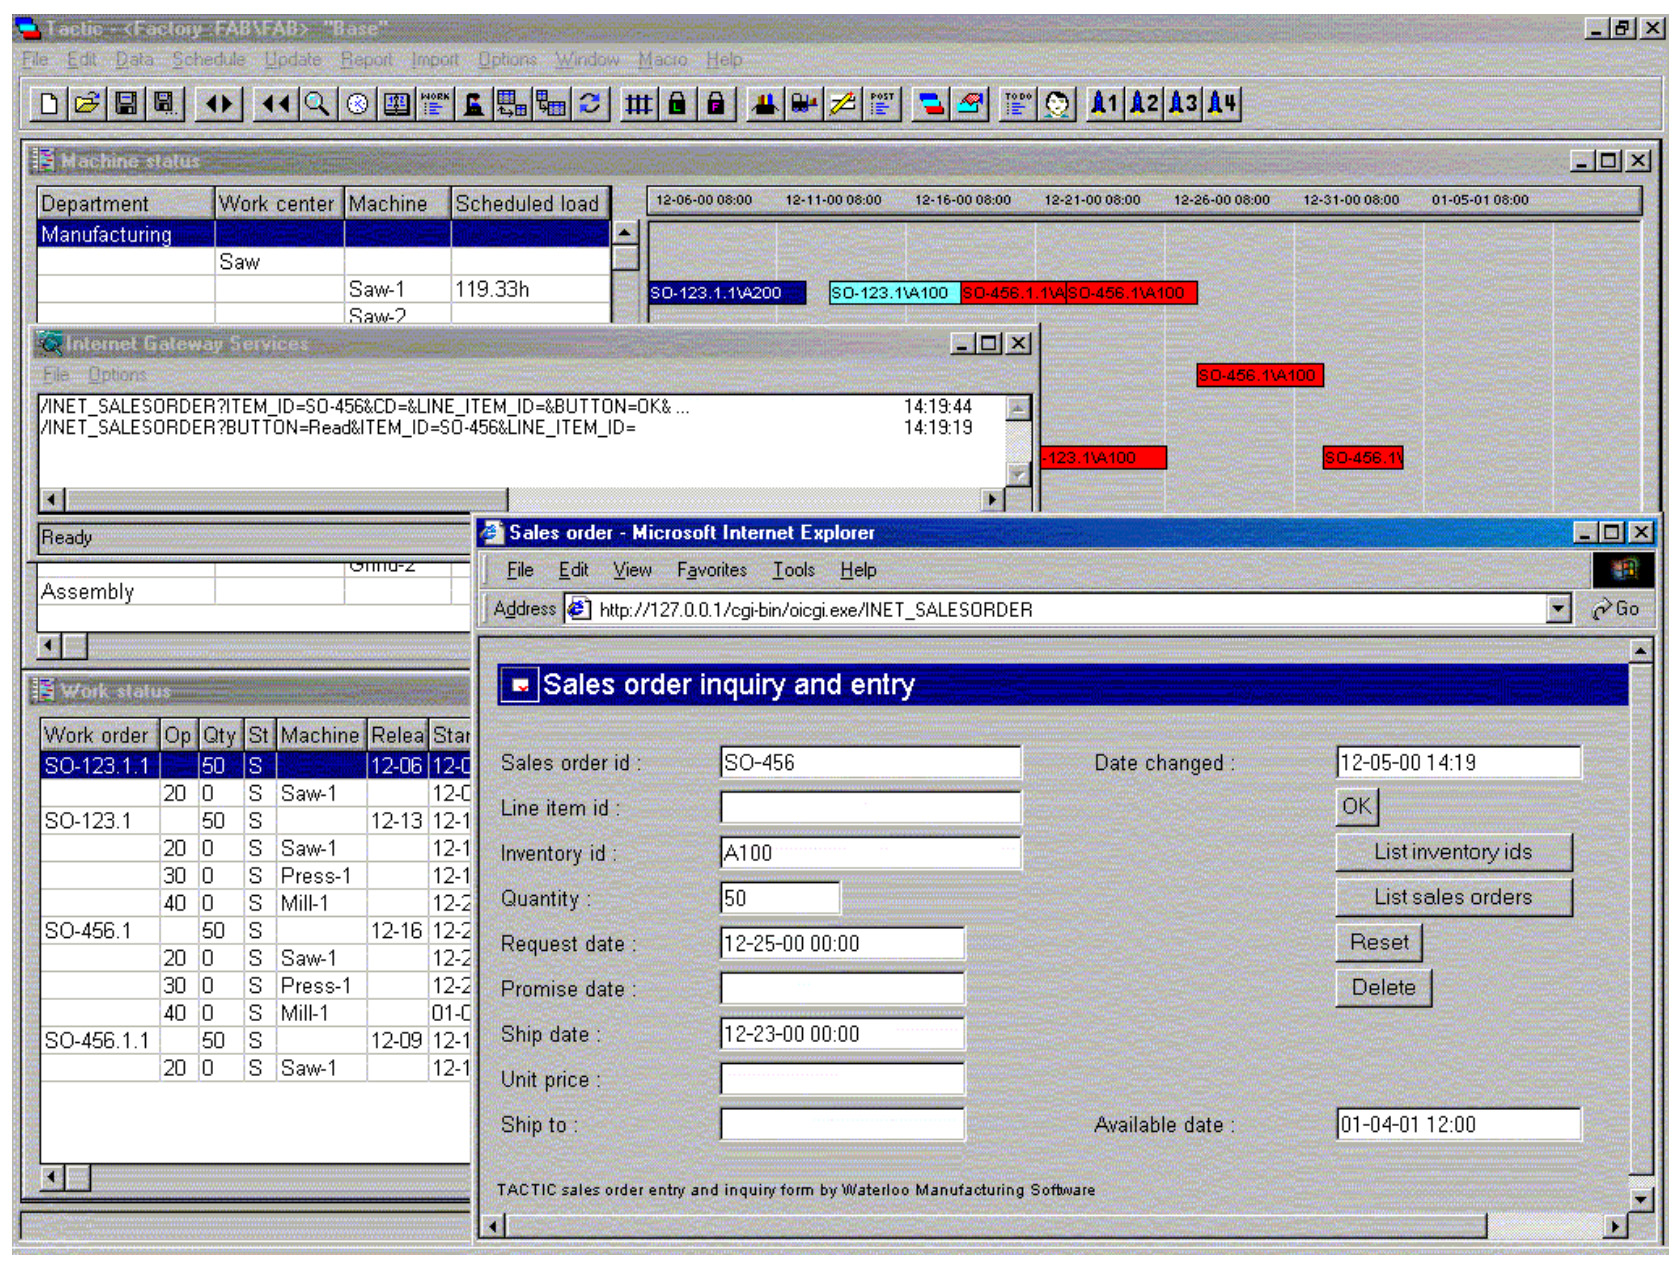Image resolution: width=1678 pixels, height=1264 pixels.
Task: Click the green L padlock icon
Action: 677,103
